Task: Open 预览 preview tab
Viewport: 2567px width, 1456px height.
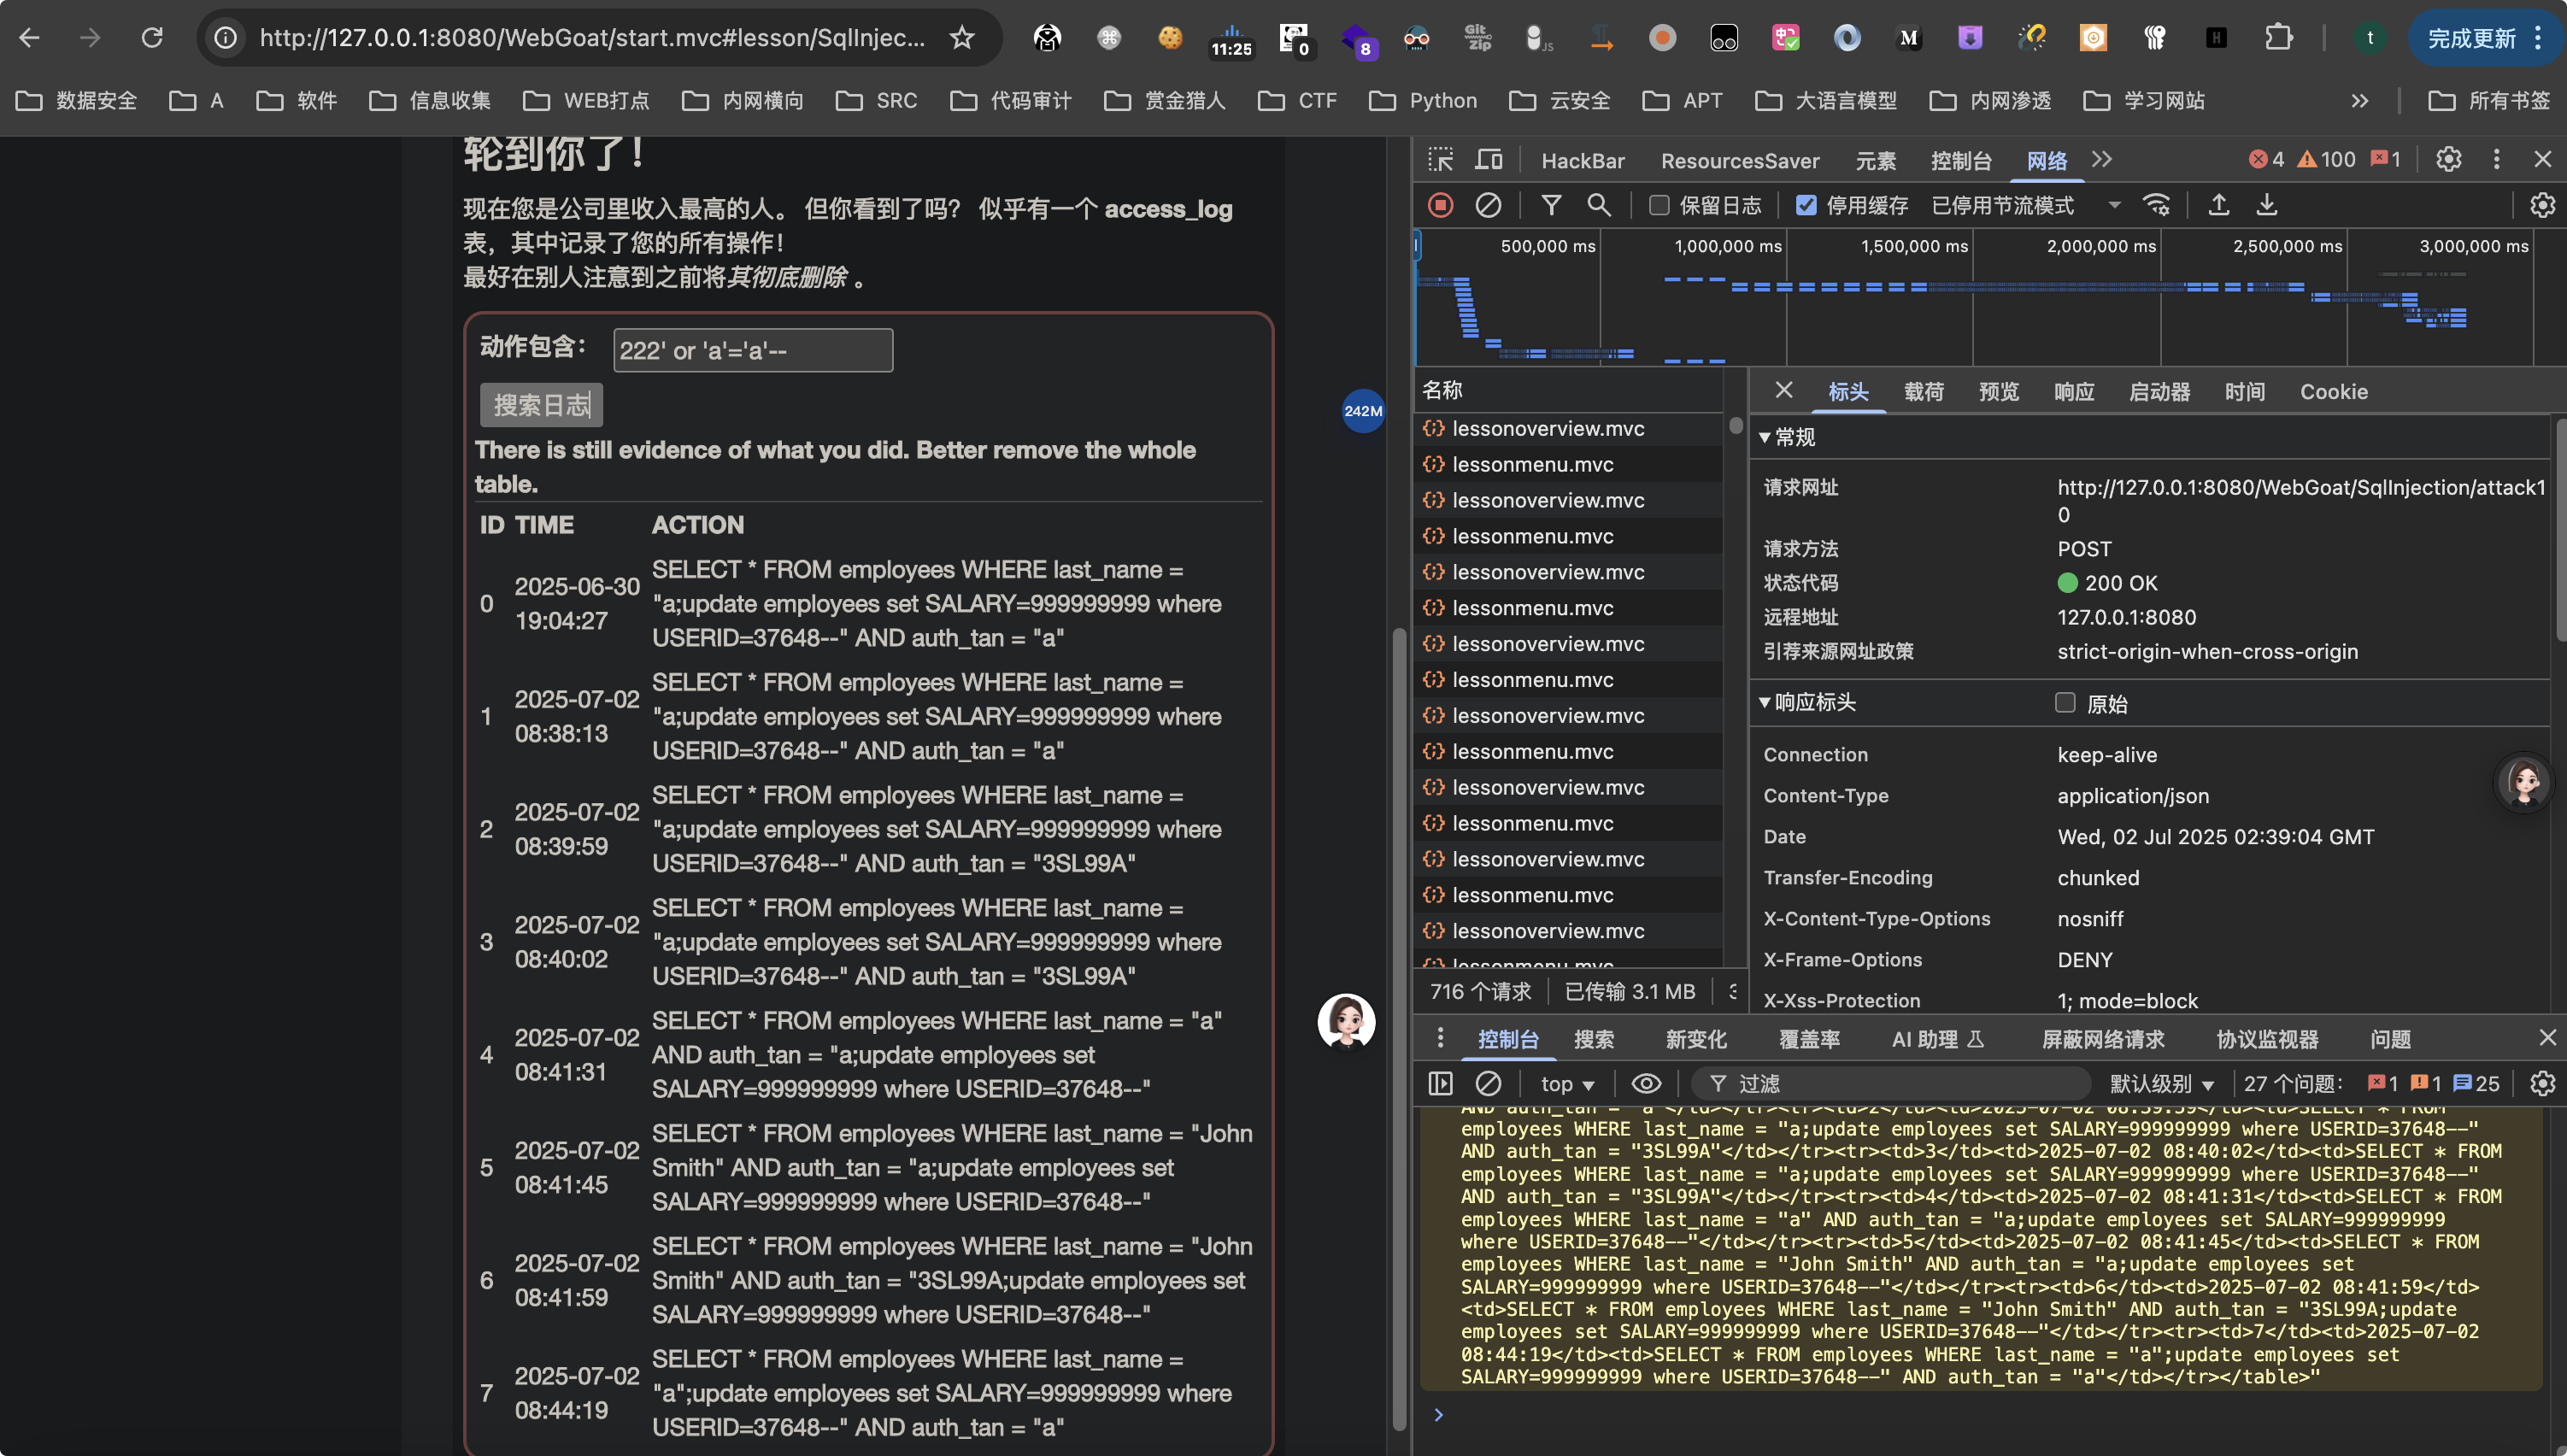Action: 1998,391
